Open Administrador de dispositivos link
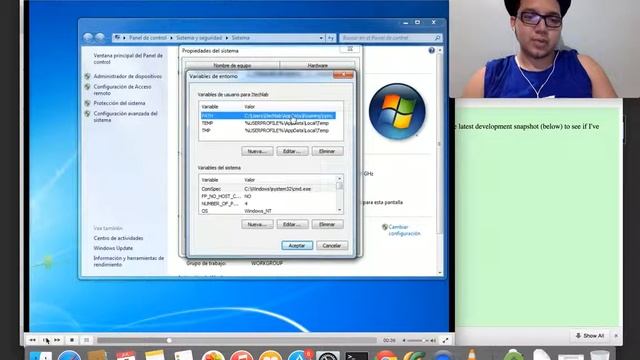This screenshot has width=640, height=360. 127,76
